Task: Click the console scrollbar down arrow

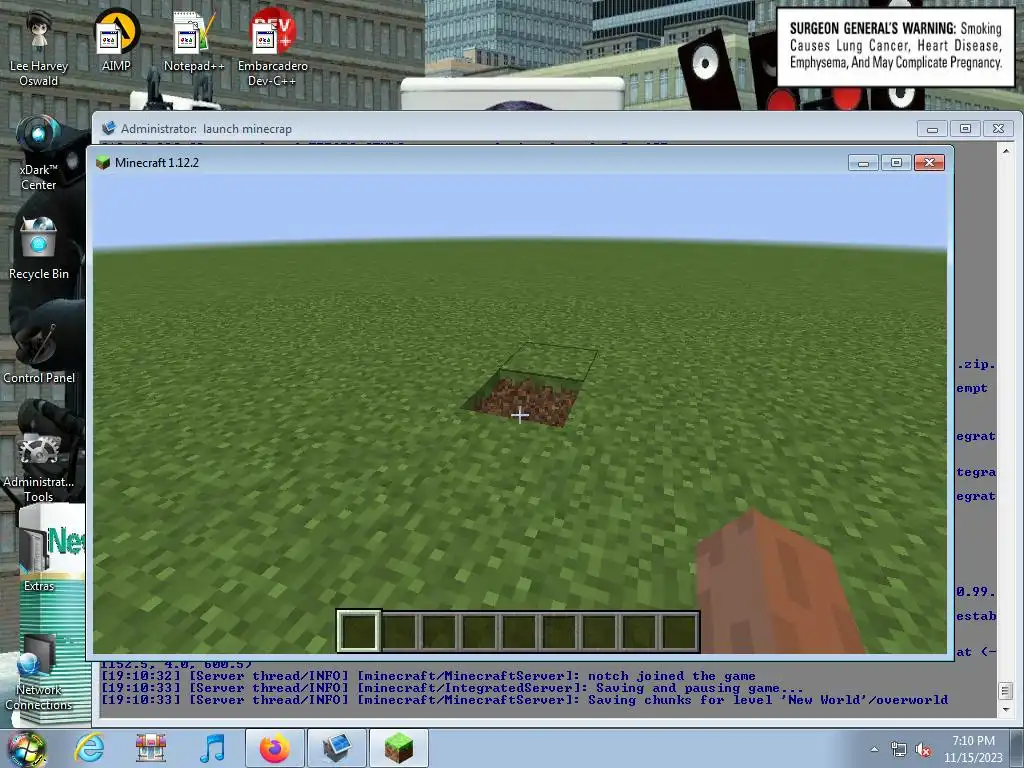Action: 1006,709
